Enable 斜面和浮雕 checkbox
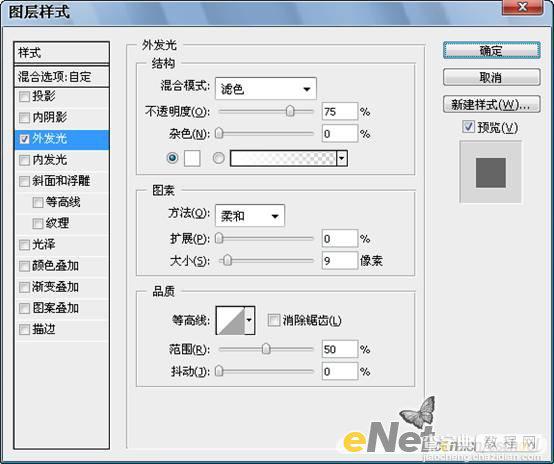Viewport: 554px width, 464px height. point(24,181)
